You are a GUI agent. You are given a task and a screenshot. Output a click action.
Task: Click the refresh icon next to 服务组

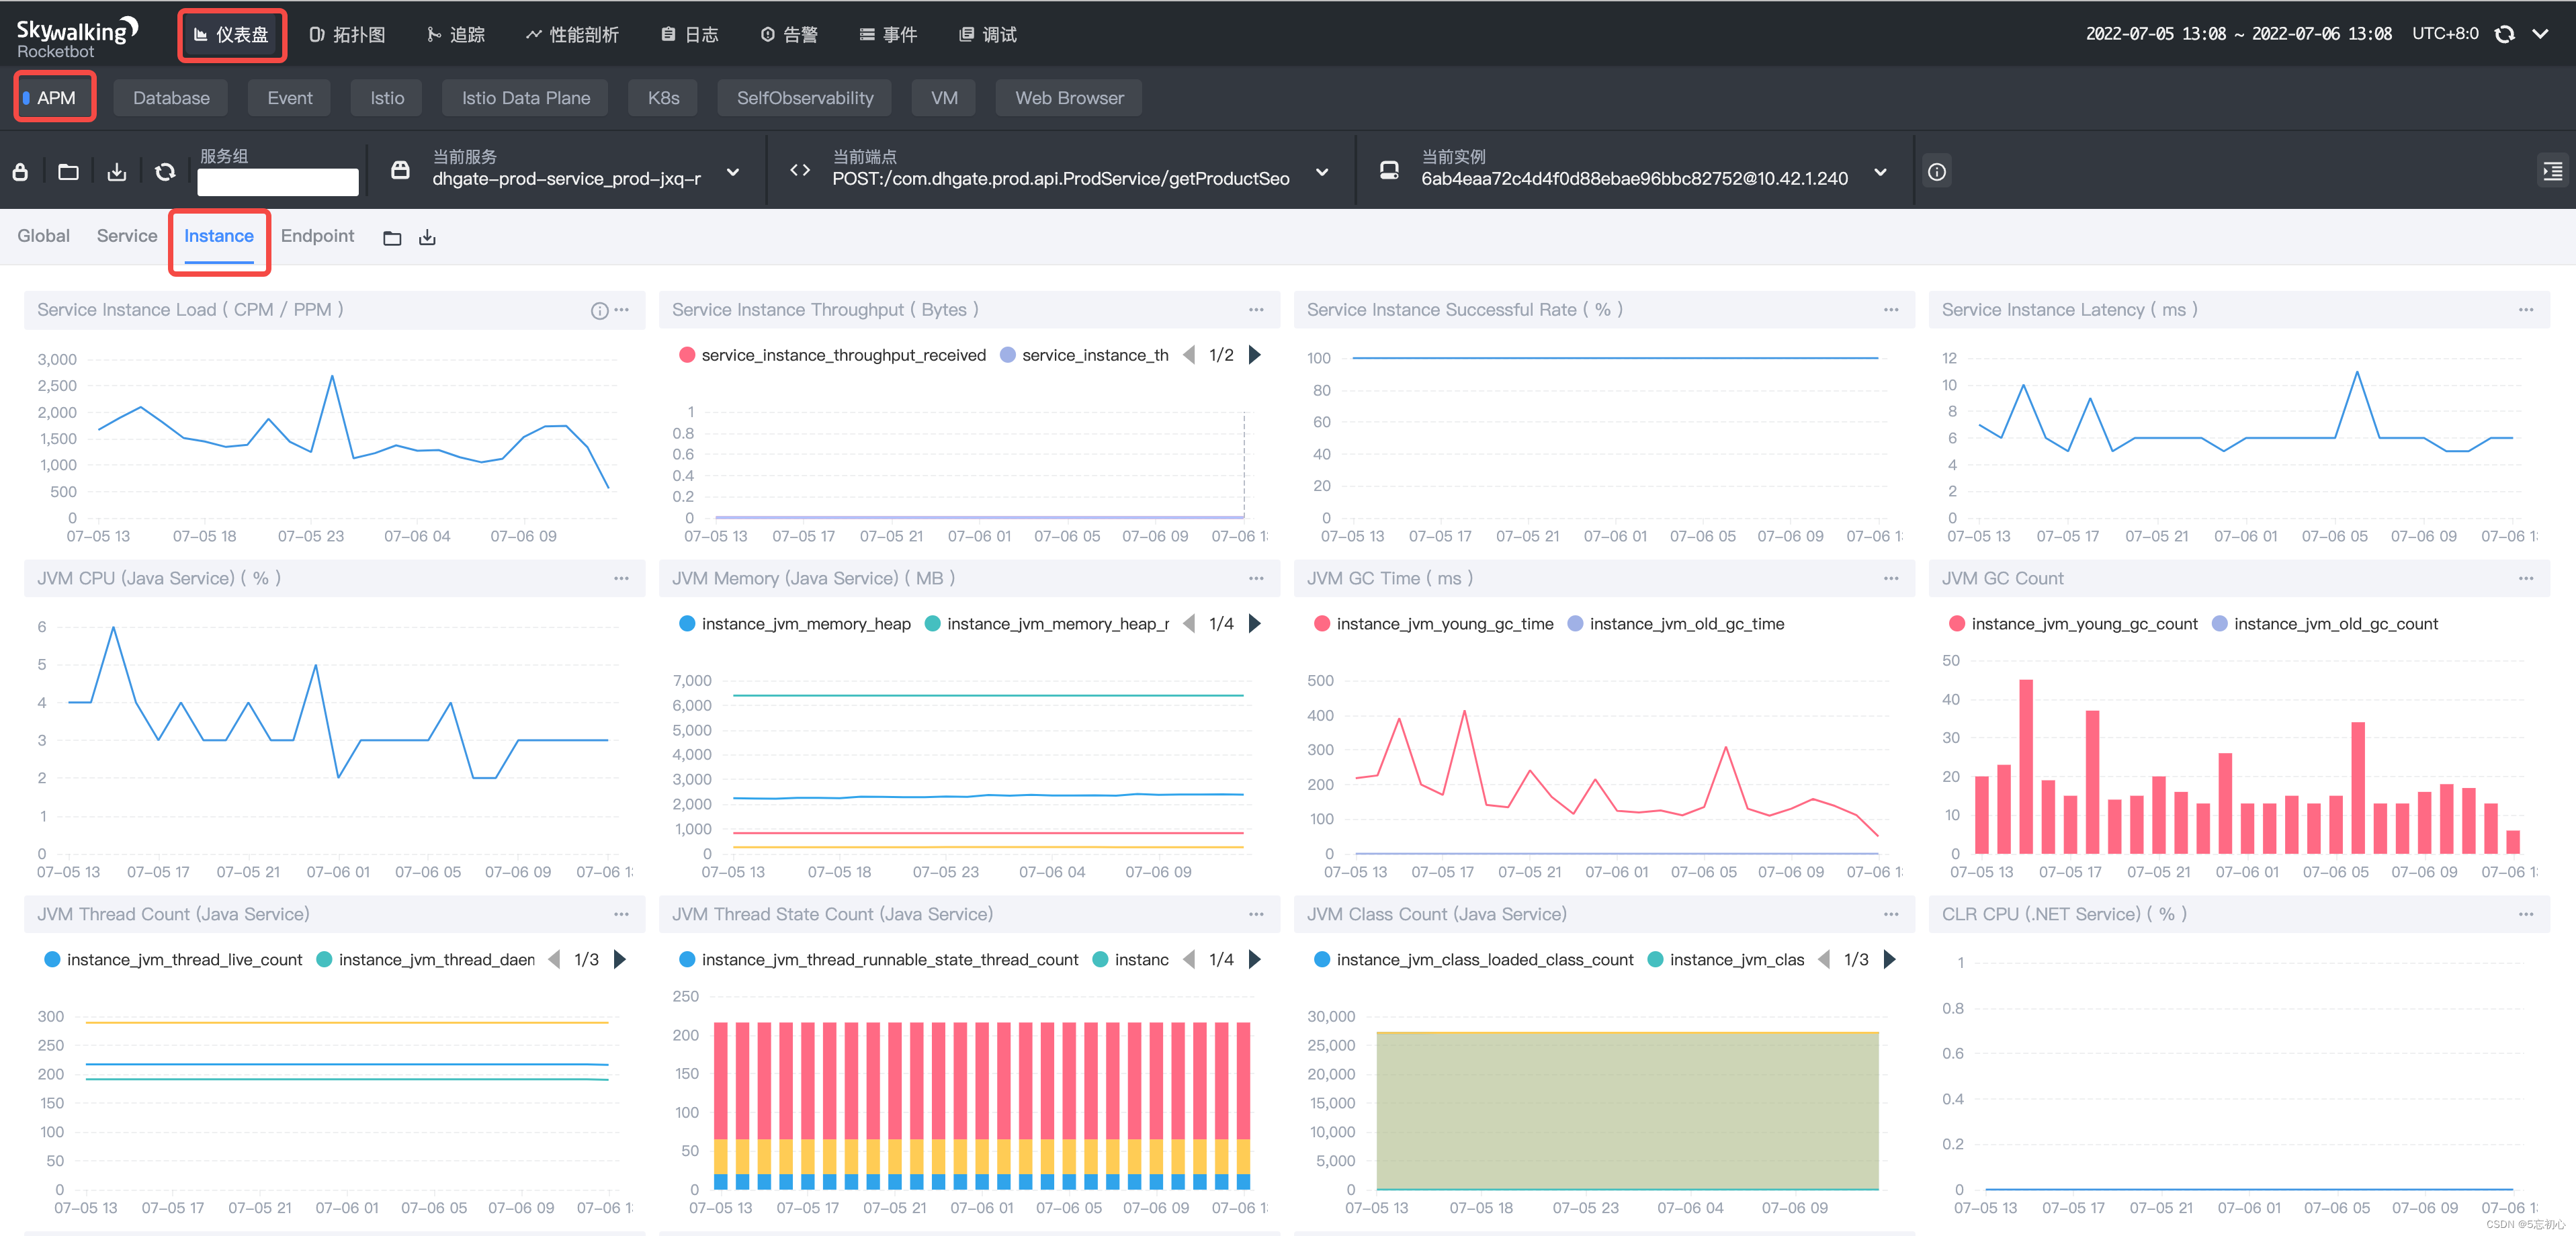(165, 172)
